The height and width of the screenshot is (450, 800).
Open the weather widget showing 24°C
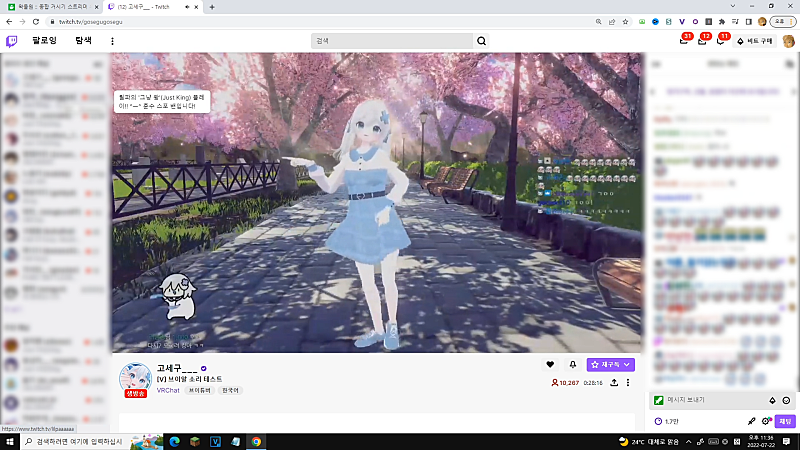coord(648,442)
